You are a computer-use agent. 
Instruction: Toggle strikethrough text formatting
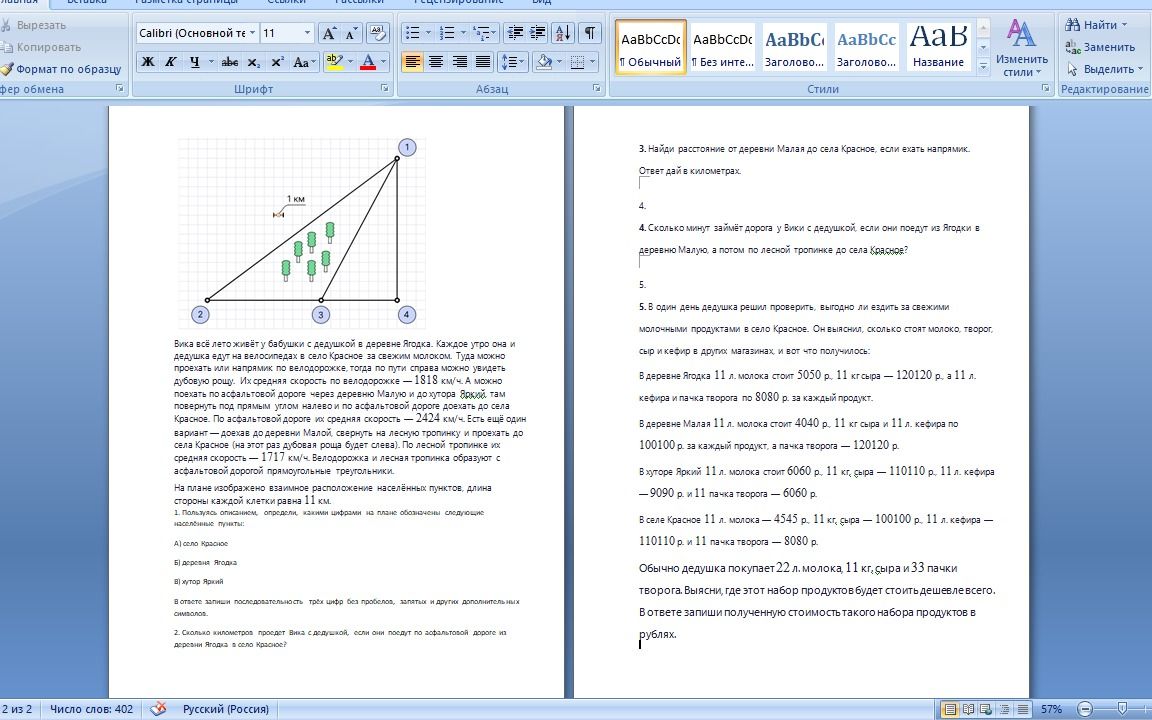(230, 62)
